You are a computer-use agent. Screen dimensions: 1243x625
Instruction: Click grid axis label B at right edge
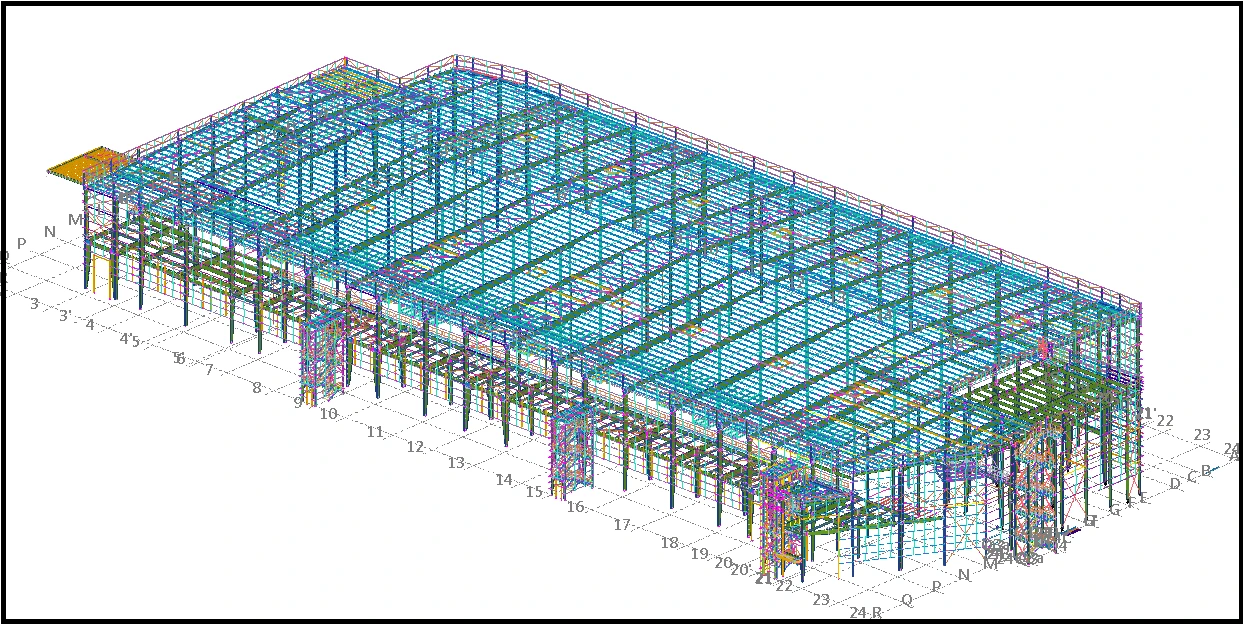tap(1205, 470)
